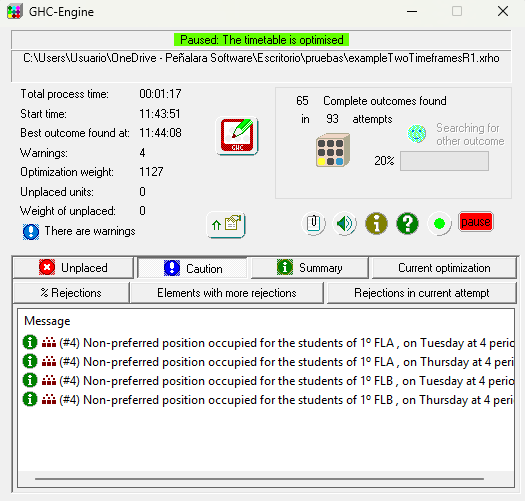Click the green info icon on 1º FLA Thursday row
525x501 pixels.
click(30, 362)
